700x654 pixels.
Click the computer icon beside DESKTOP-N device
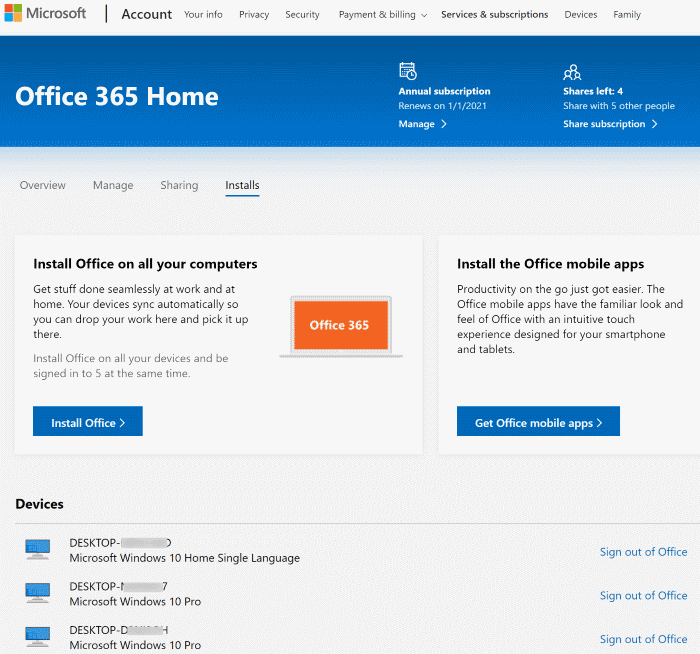tap(38, 593)
